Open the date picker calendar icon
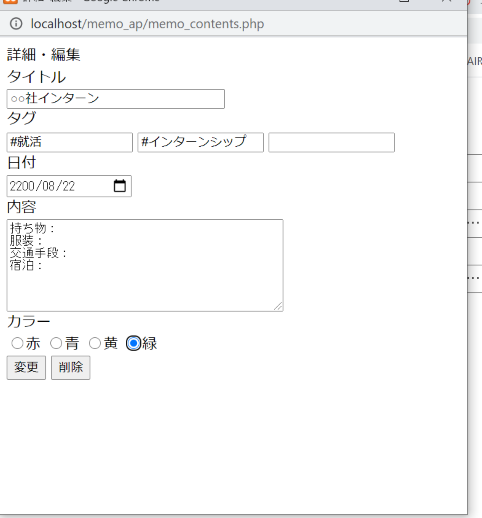The width and height of the screenshot is (482, 518). tap(120, 186)
